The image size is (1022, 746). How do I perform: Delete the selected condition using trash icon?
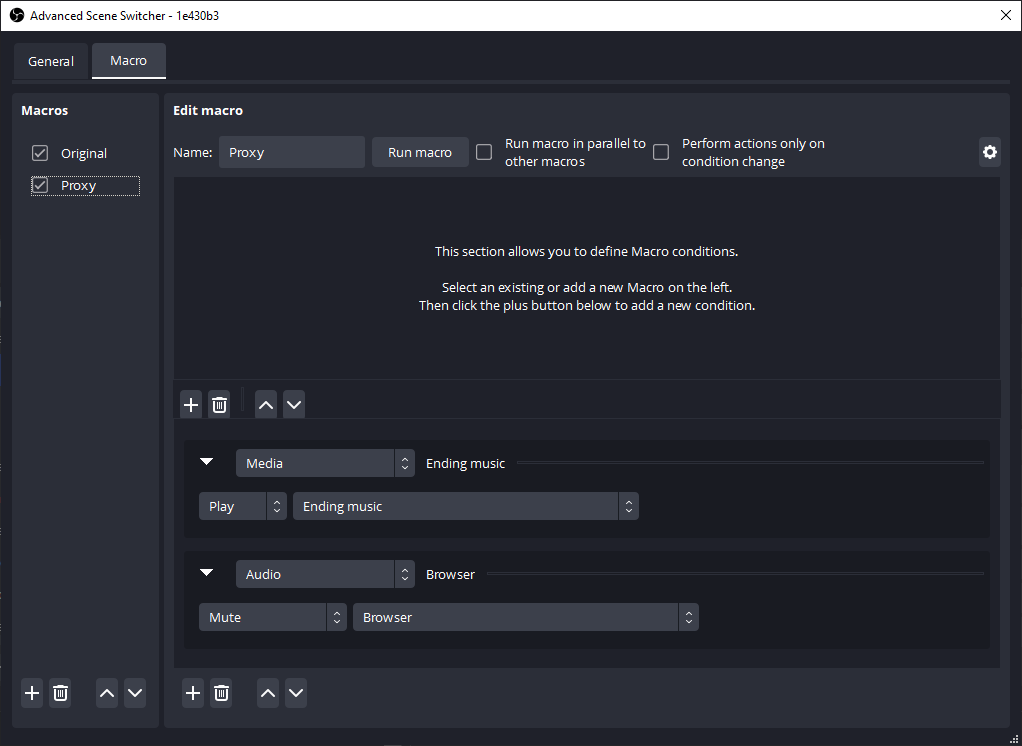tap(219, 404)
